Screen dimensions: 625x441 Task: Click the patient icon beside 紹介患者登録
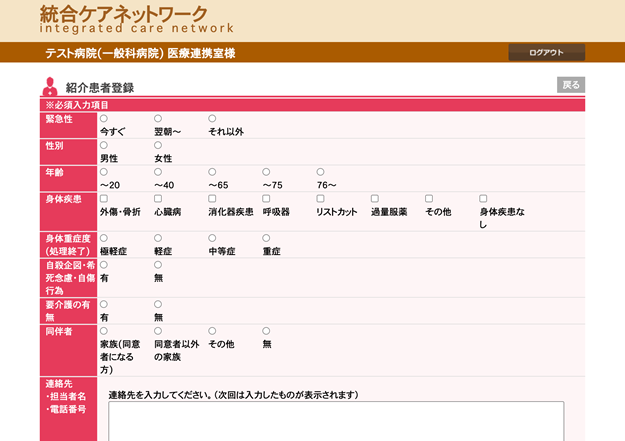coord(50,86)
